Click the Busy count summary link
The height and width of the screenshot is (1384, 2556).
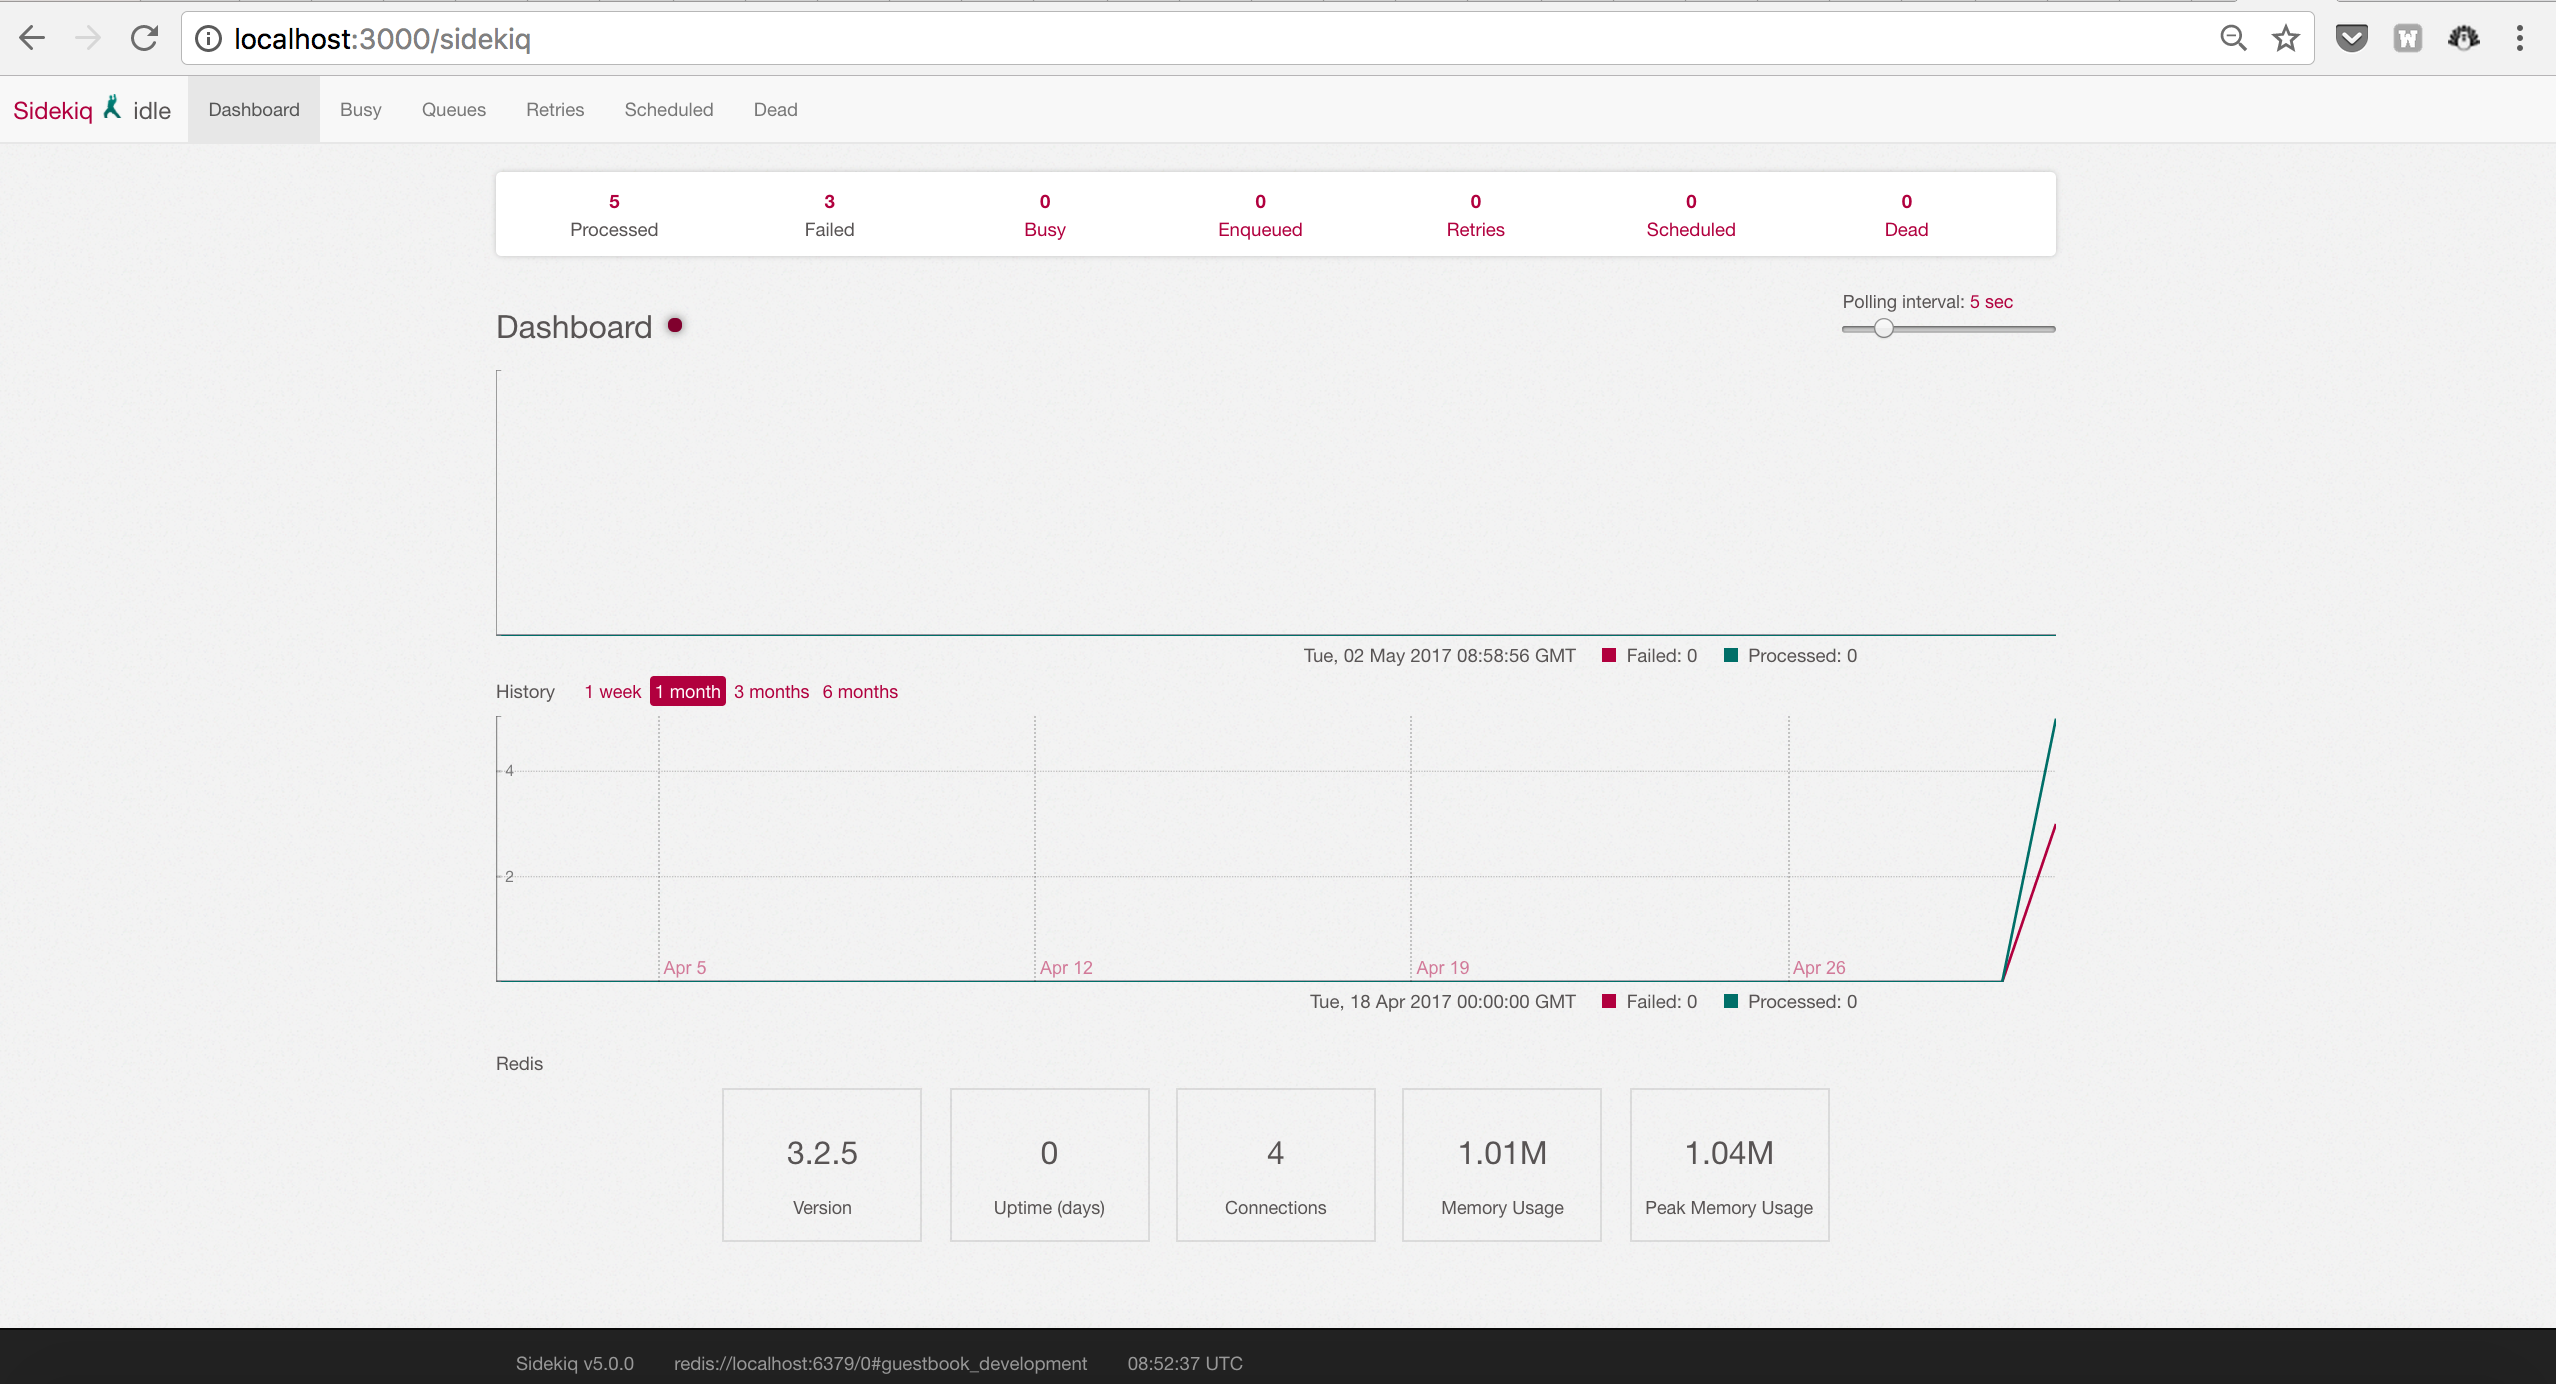pos(1045,215)
